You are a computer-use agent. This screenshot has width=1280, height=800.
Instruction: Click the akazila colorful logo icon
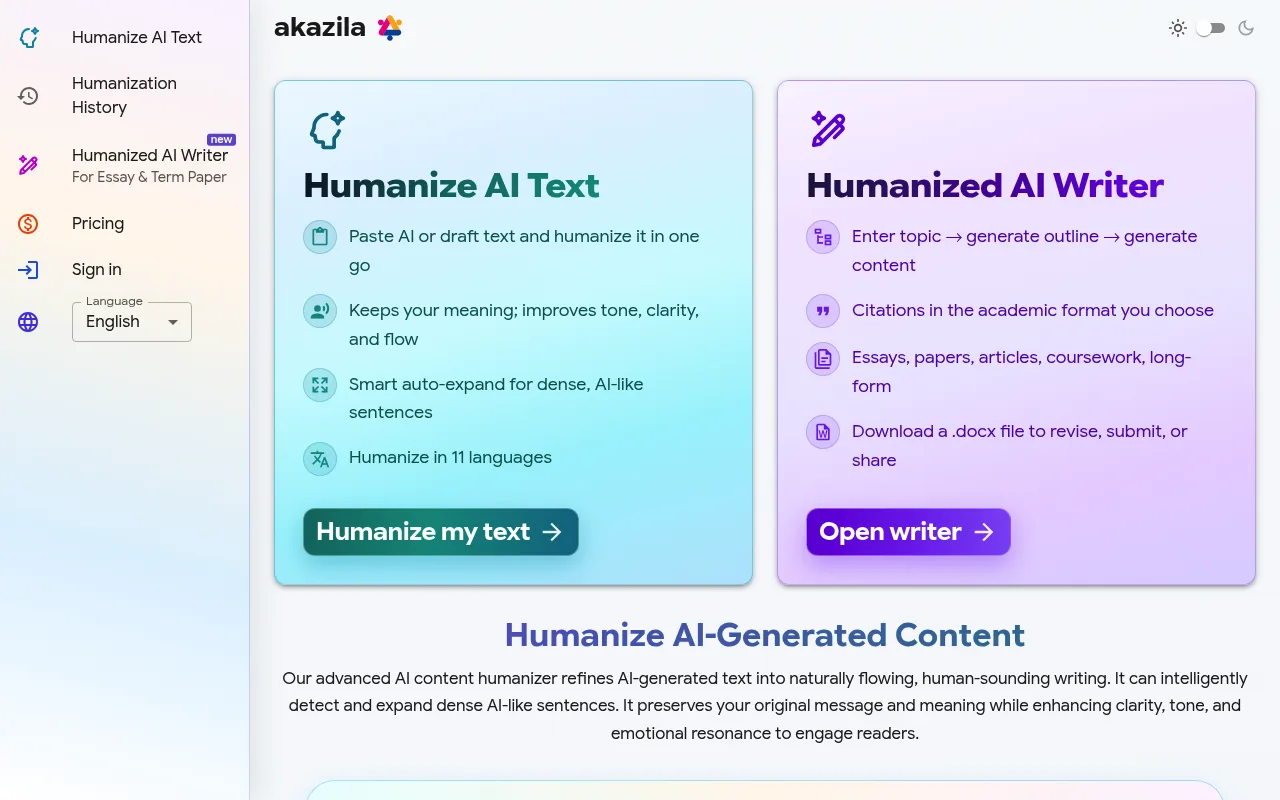390,28
